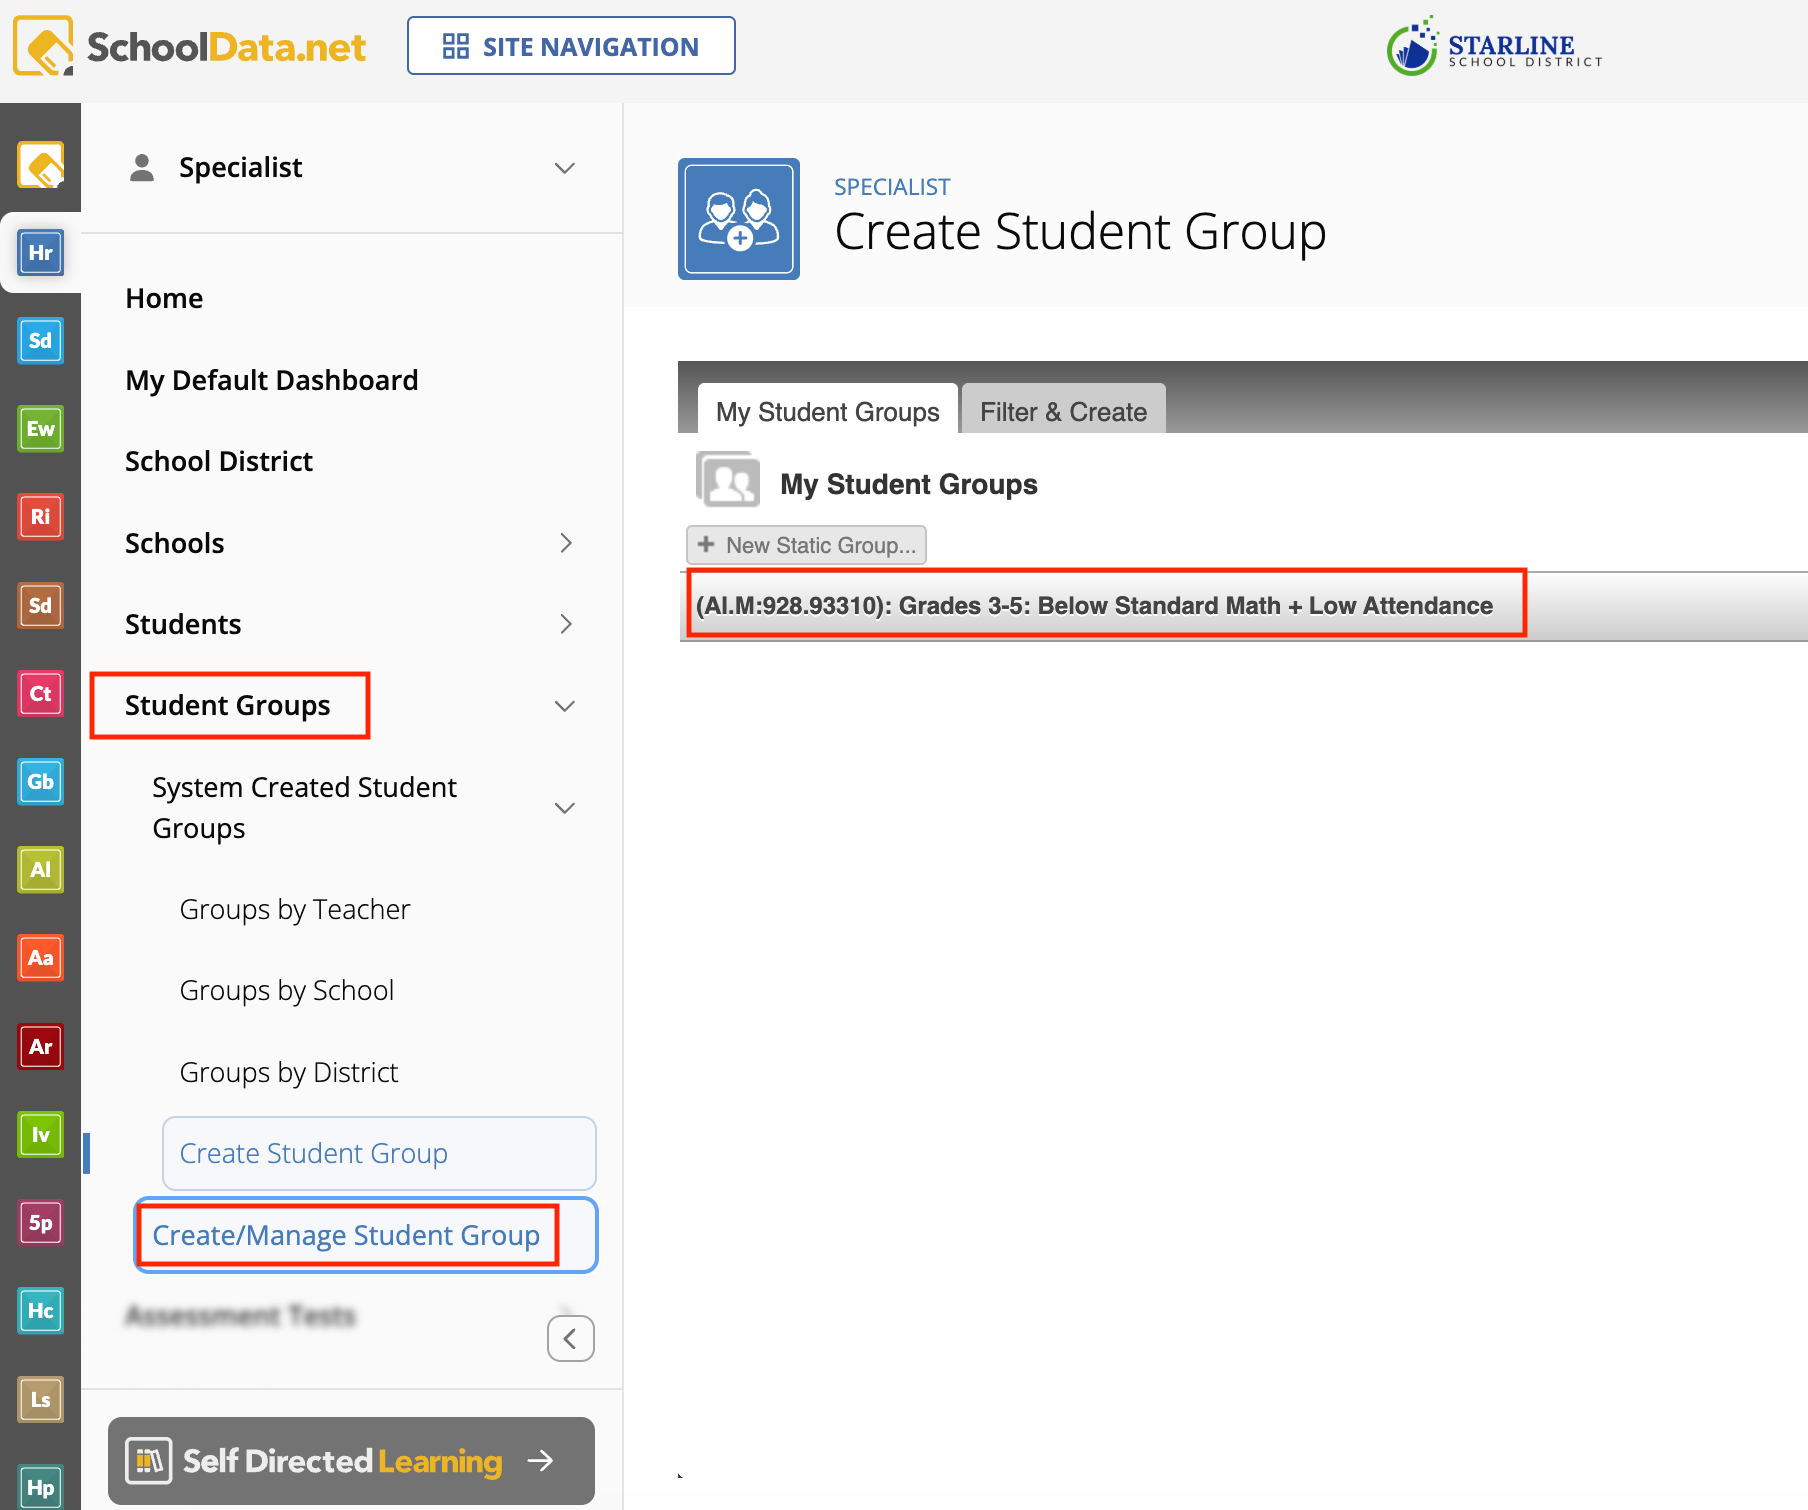
Task: Open the Home menu item
Action: pyautogui.click(x=164, y=299)
